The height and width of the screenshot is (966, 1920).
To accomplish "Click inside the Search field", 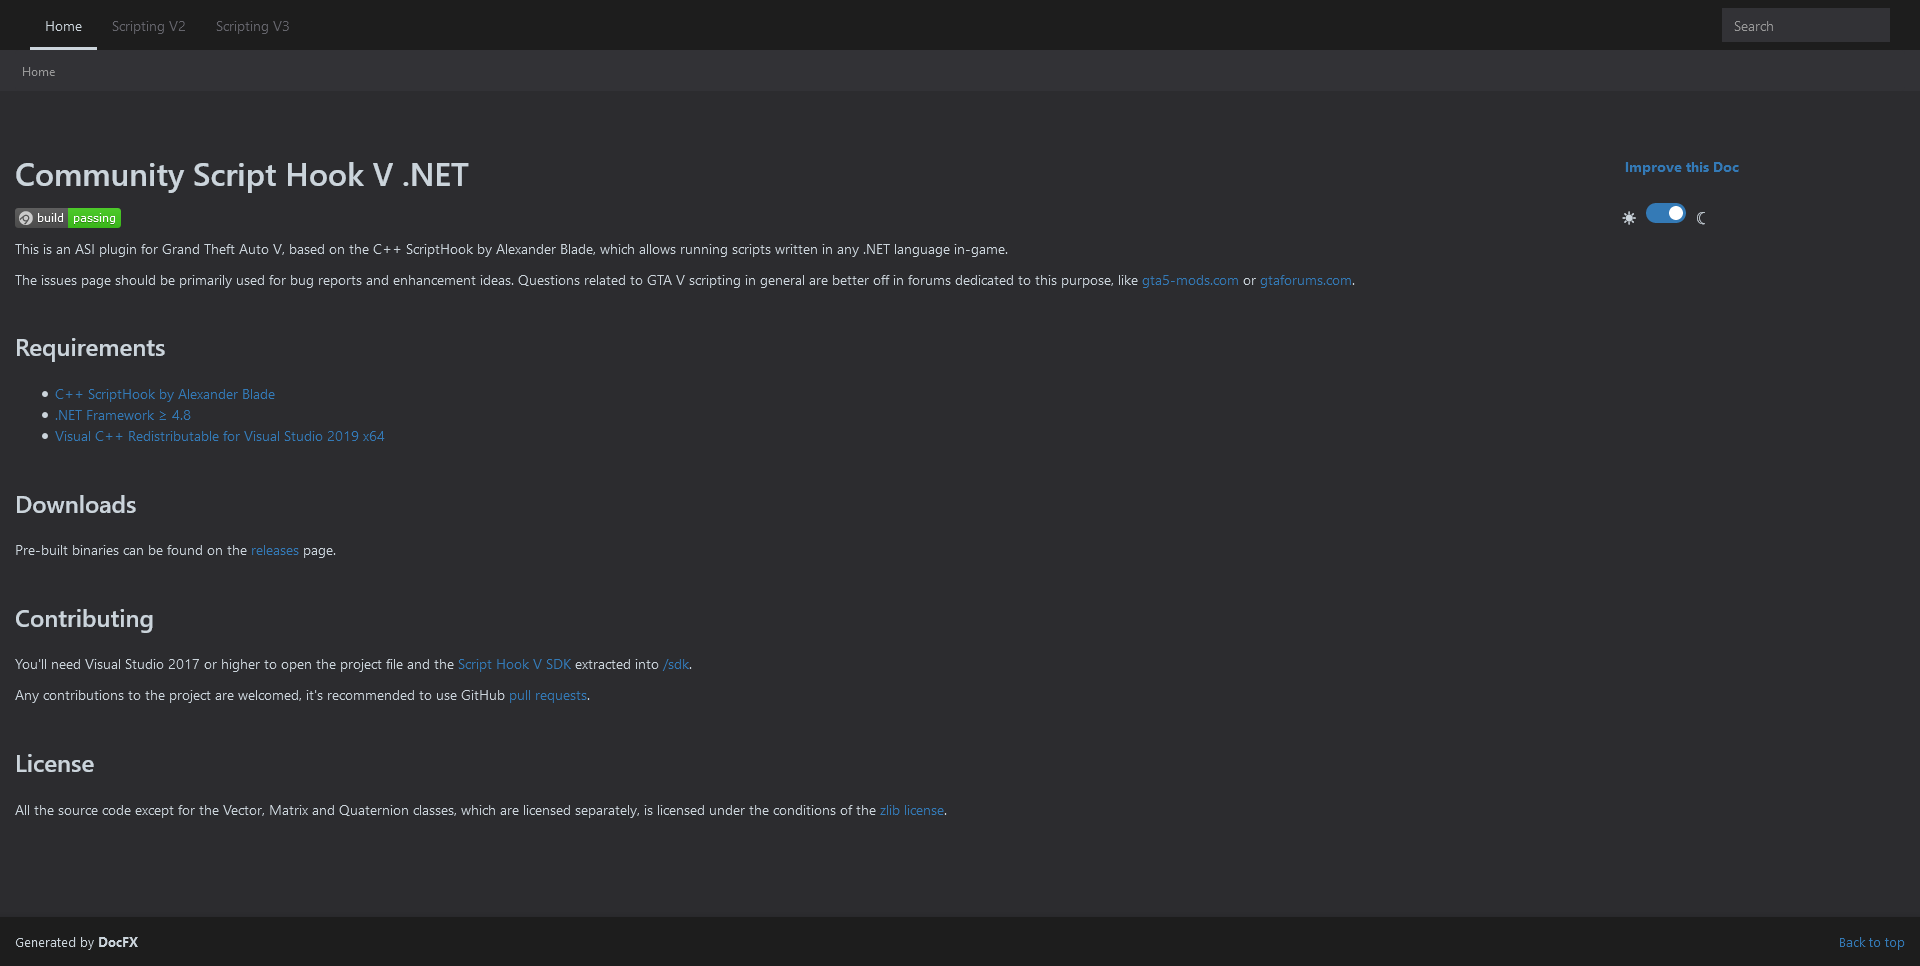I will [1805, 25].
